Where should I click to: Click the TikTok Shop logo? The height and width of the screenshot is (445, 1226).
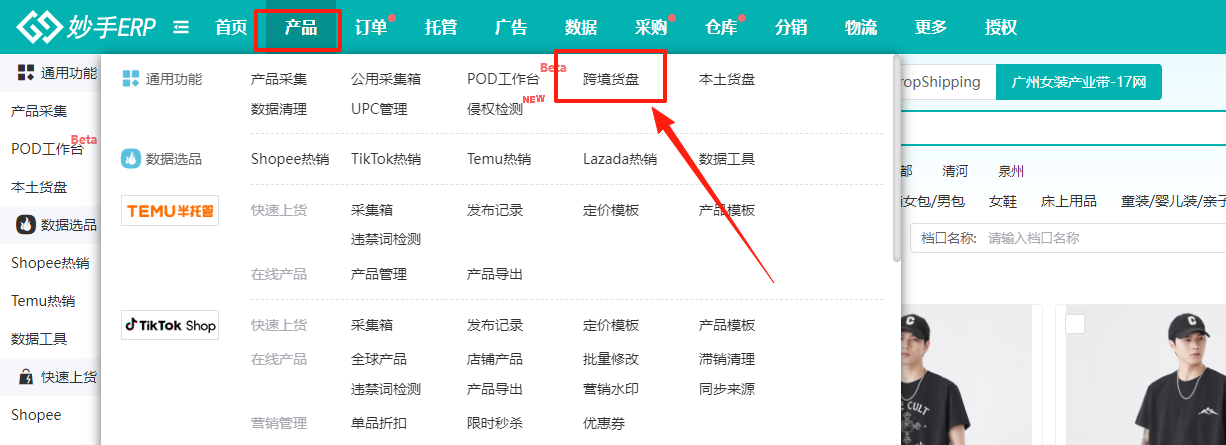[170, 325]
